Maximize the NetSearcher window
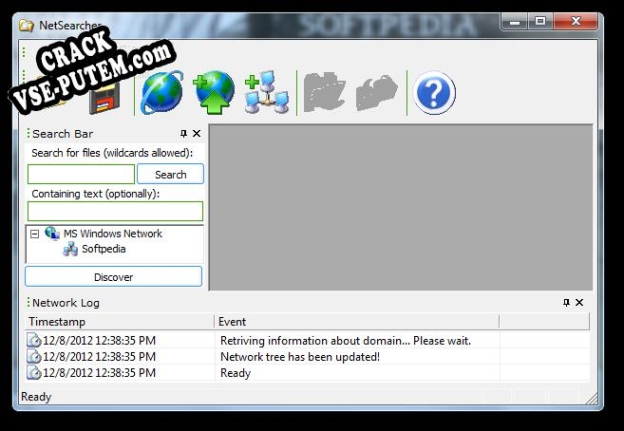This screenshot has height=431, width=624. click(540, 21)
